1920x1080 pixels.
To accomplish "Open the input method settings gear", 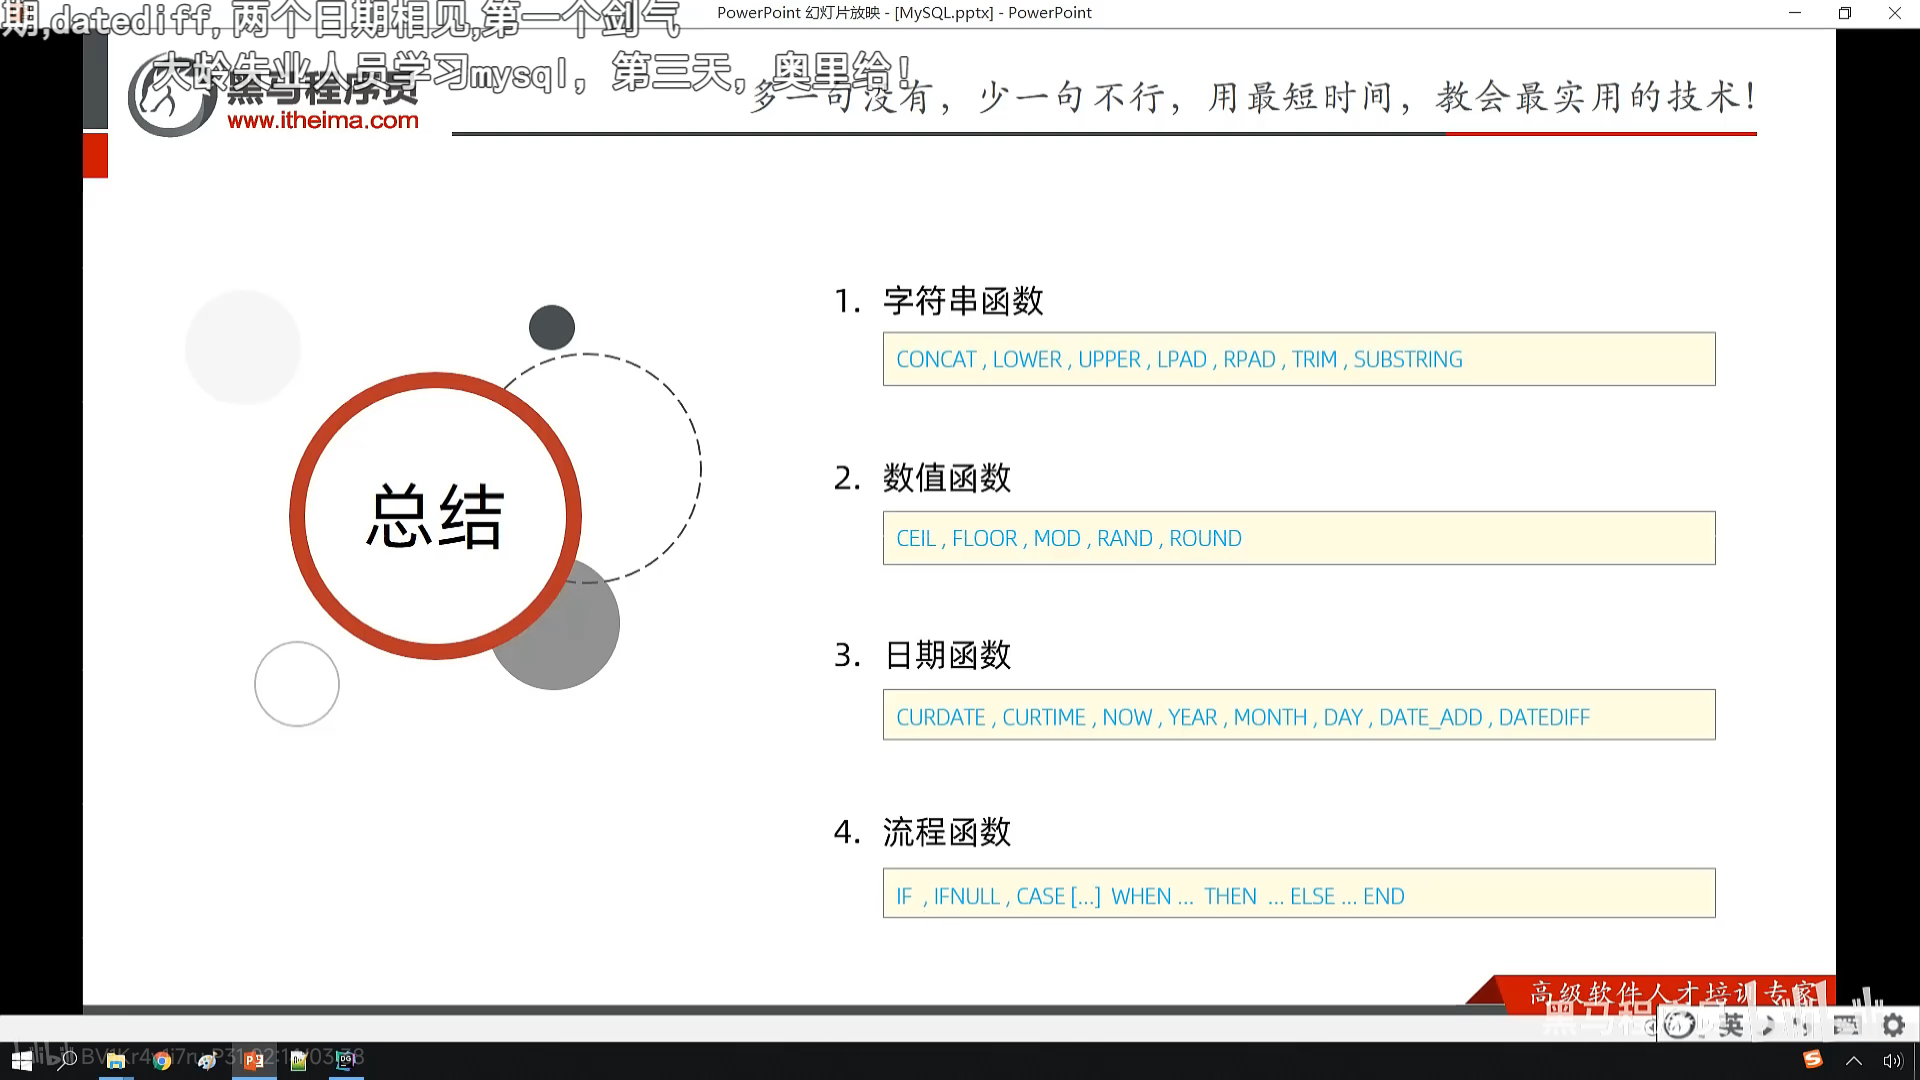I will (1893, 1026).
